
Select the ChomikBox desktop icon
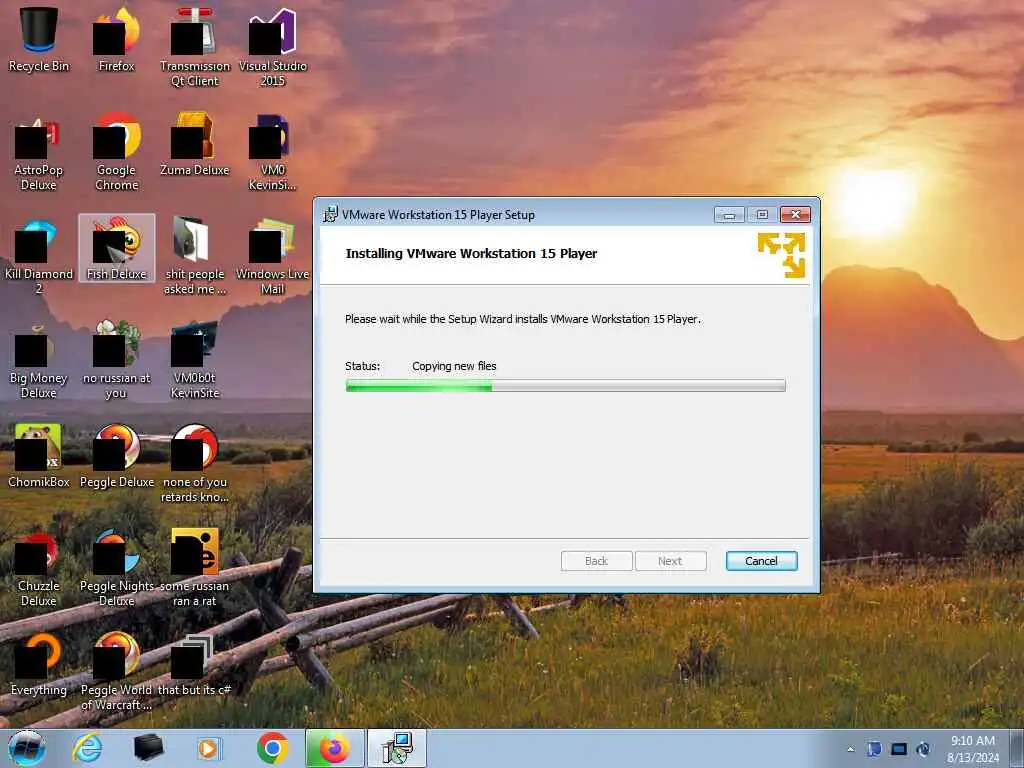tap(39, 456)
